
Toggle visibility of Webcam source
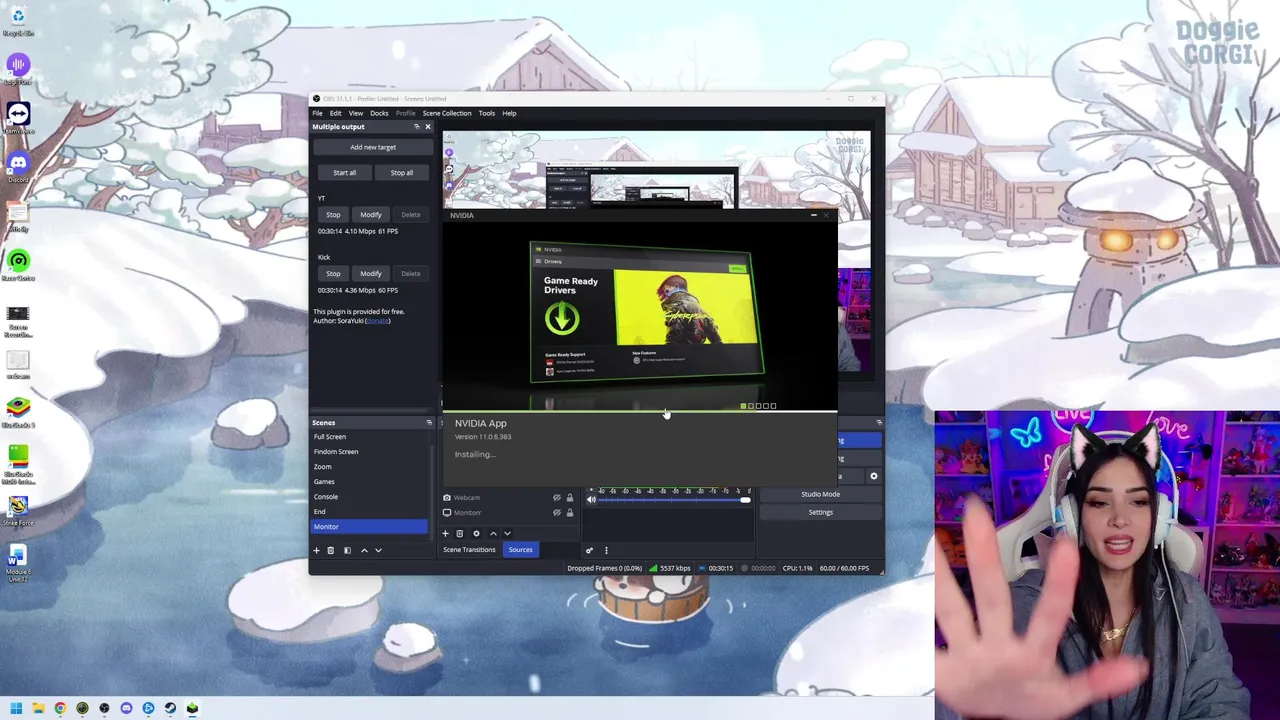coord(557,498)
